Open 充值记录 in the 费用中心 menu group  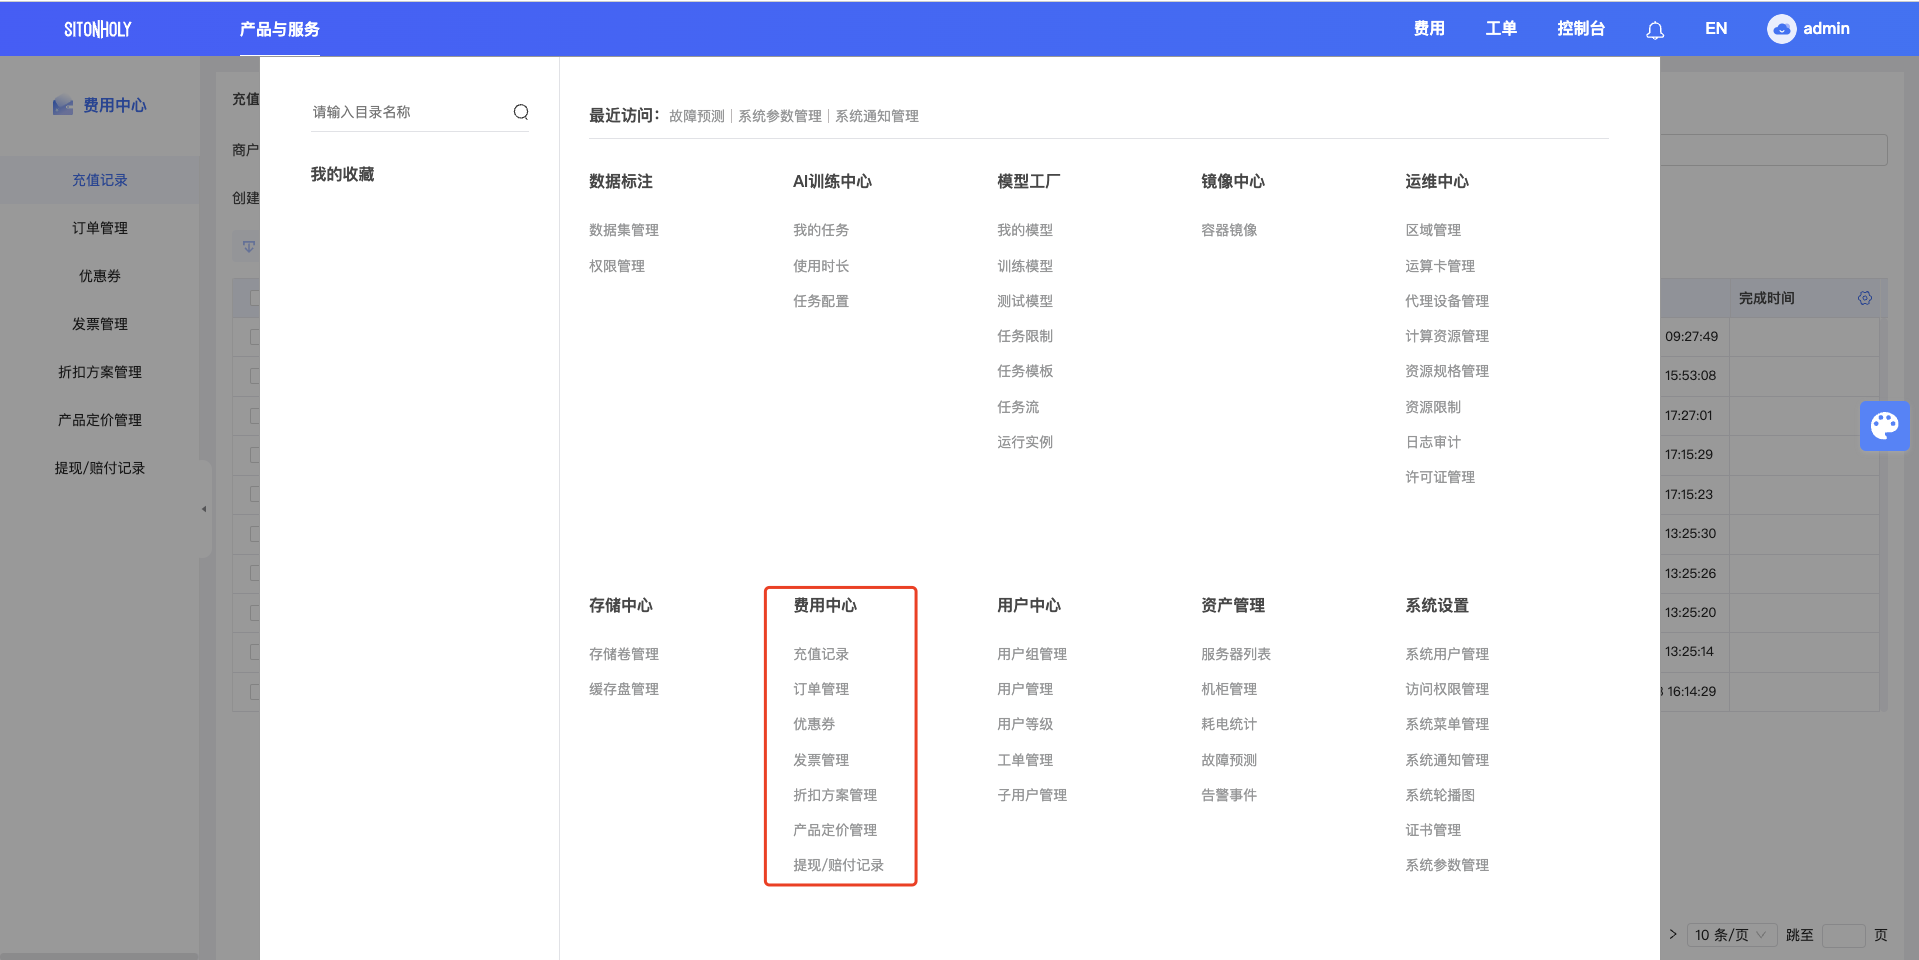(x=821, y=654)
